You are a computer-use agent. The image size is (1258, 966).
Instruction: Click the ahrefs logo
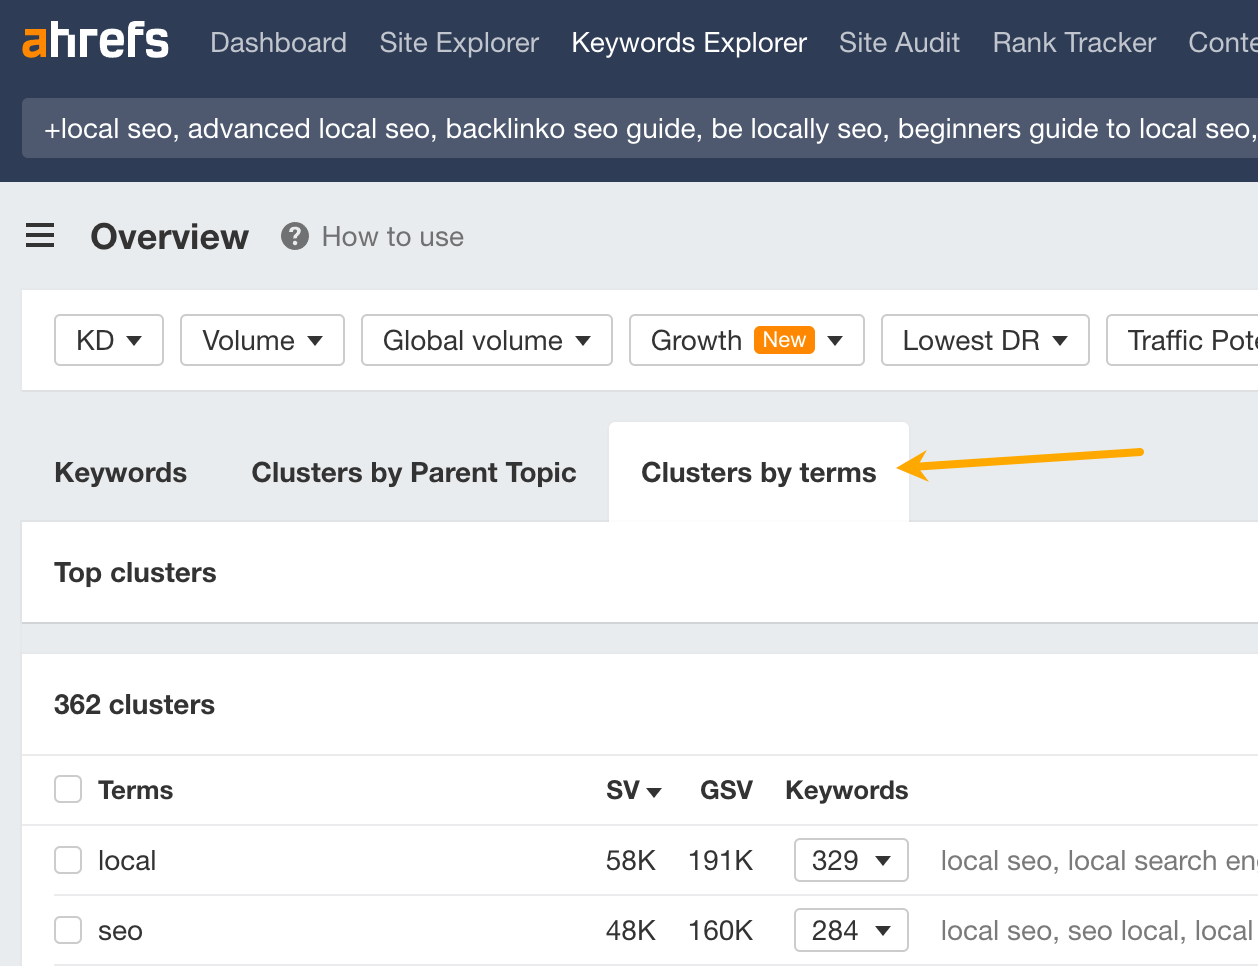pyautogui.click(x=95, y=41)
